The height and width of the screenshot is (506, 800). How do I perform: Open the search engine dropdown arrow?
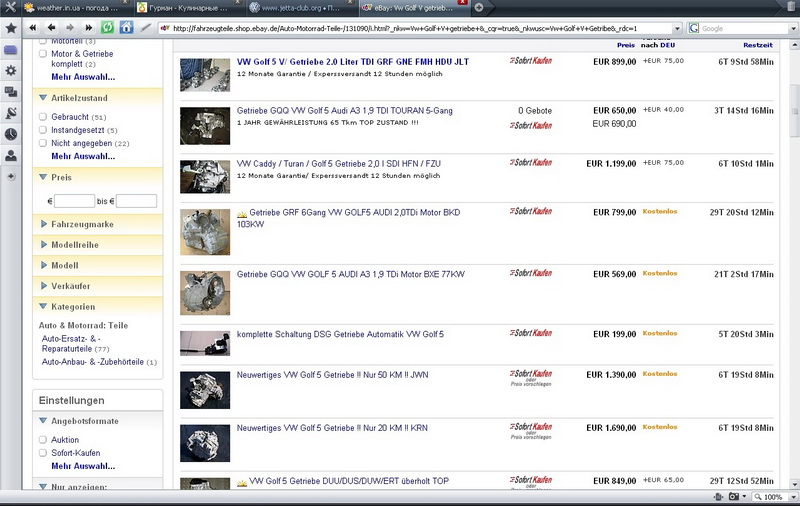pos(793,29)
